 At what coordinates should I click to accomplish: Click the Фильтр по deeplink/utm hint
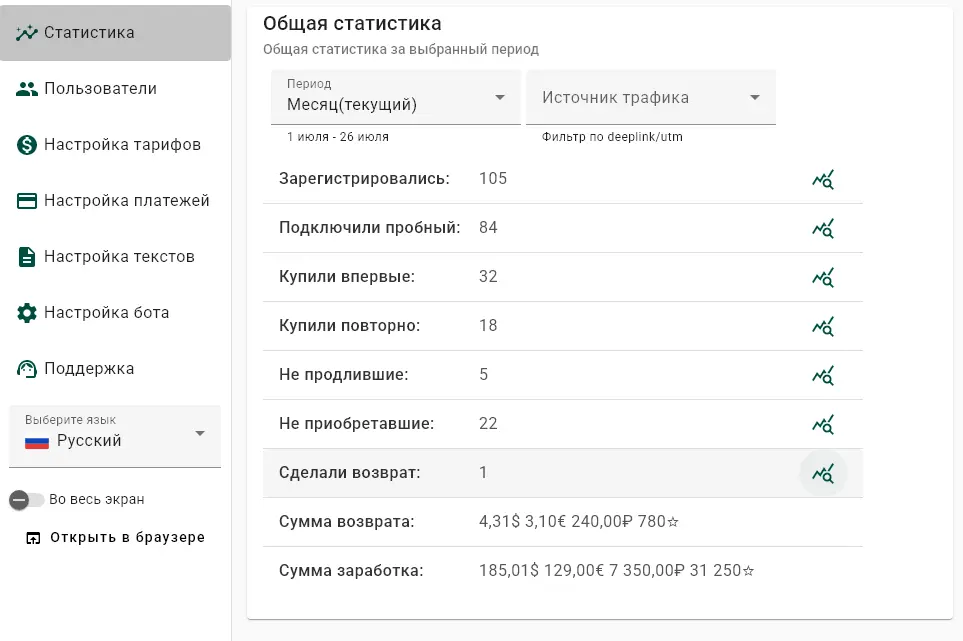(x=612, y=137)
